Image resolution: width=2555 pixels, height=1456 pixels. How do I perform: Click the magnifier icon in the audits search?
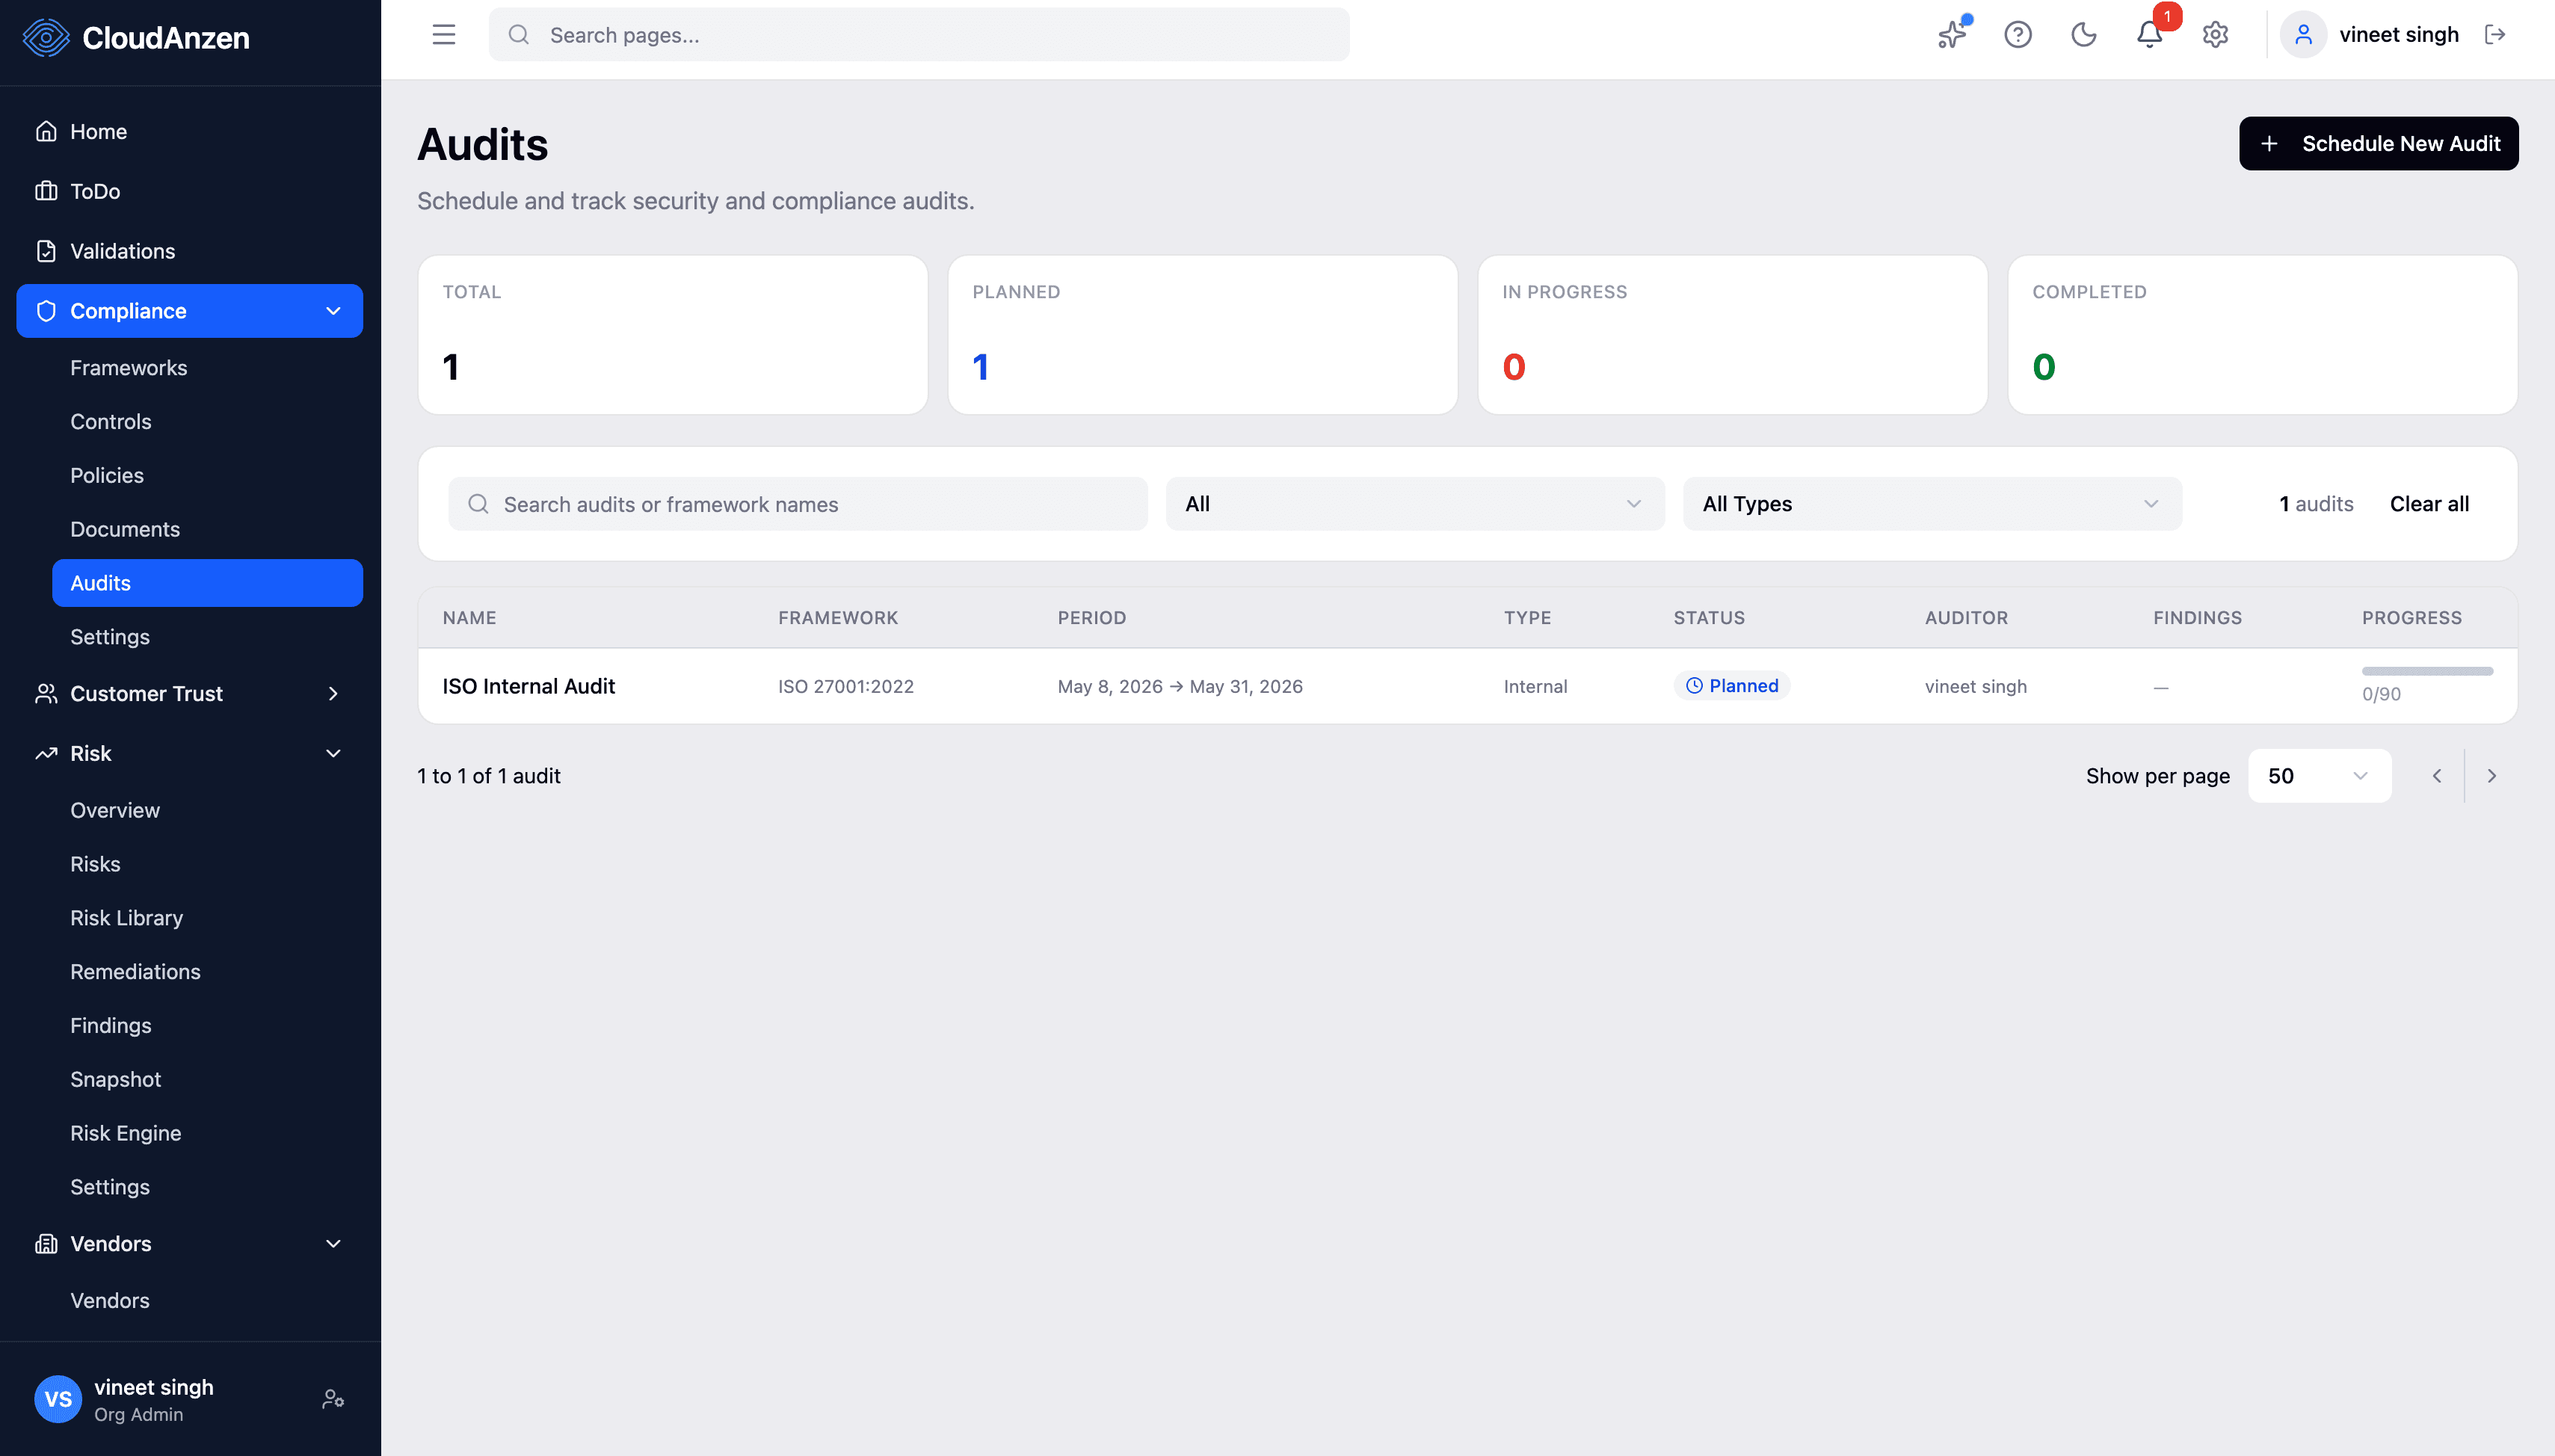click(x=478, y=504)
